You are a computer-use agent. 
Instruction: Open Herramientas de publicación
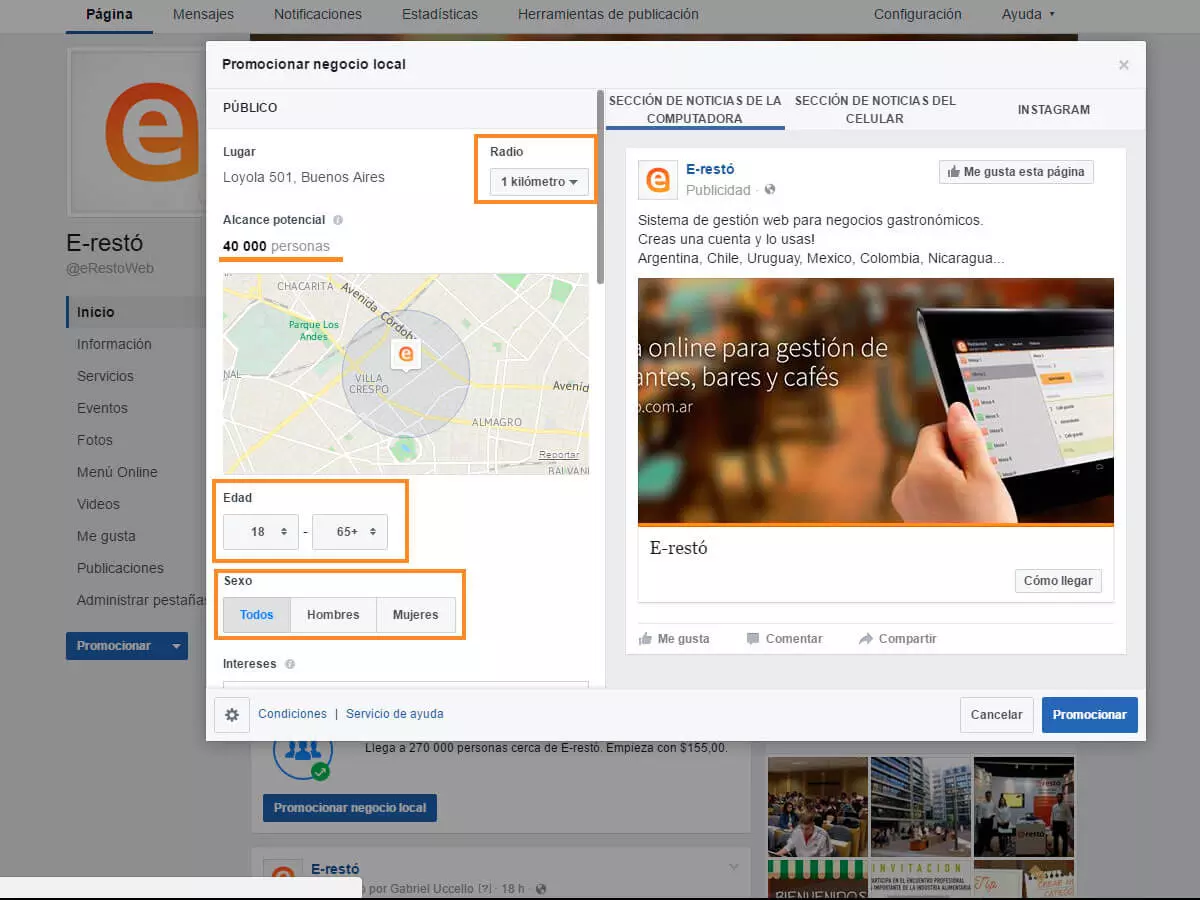click(x=608, y=15)
